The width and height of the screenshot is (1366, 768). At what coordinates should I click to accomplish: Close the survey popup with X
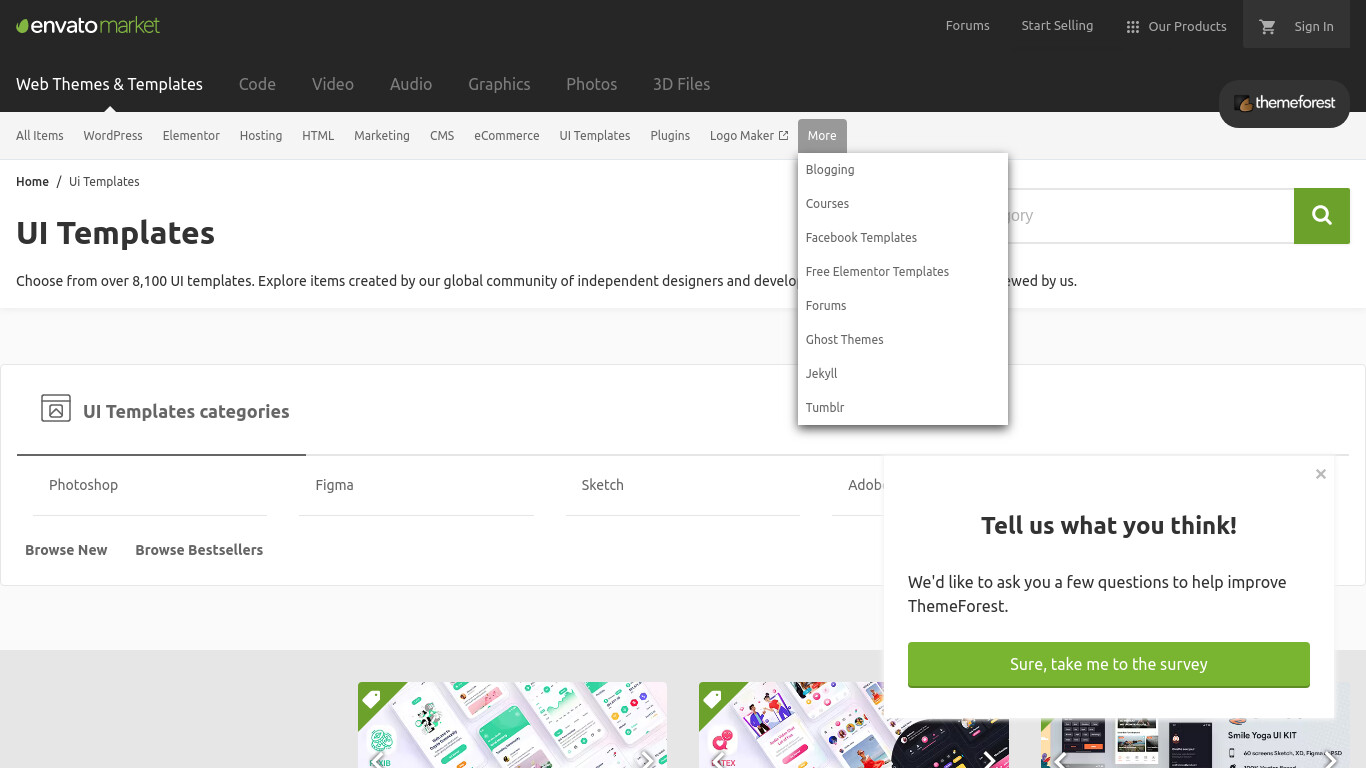(x=1321, y=474)
